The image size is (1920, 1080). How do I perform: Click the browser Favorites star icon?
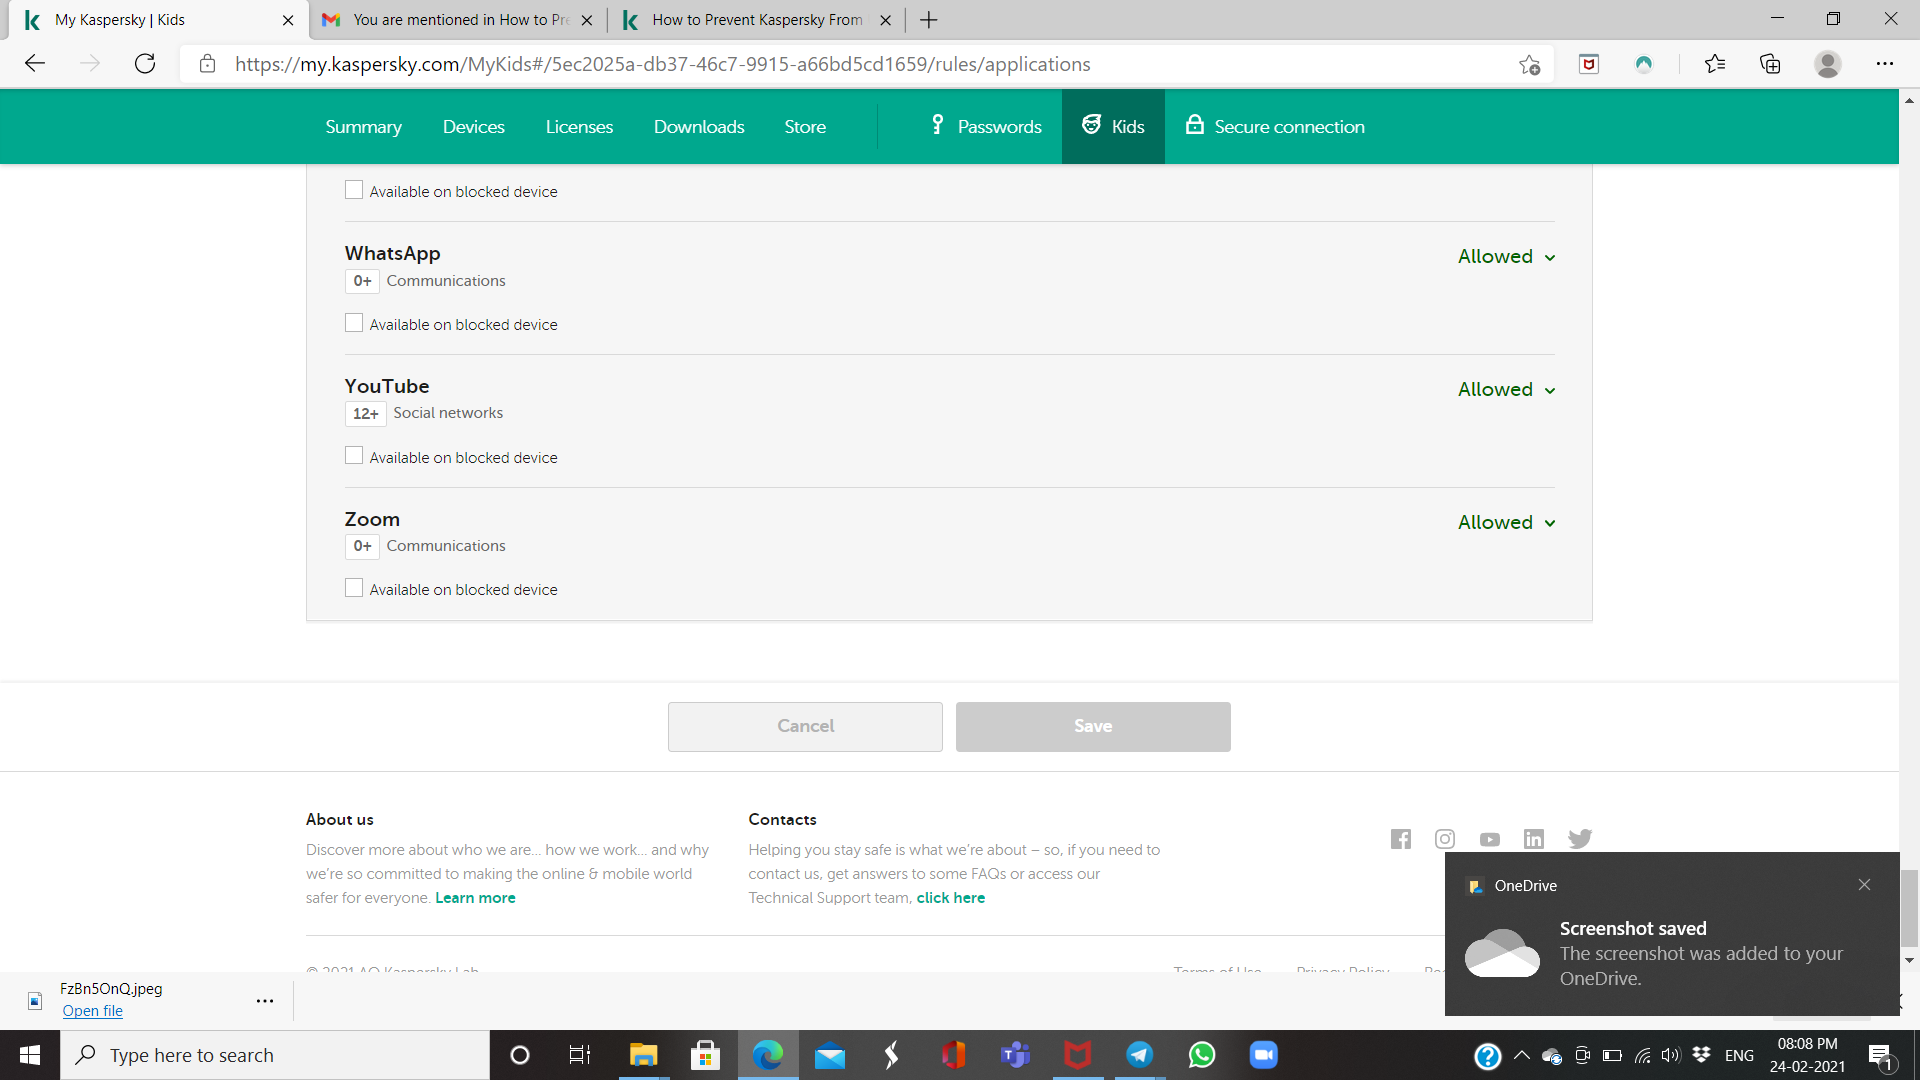tap(1715, 64)
